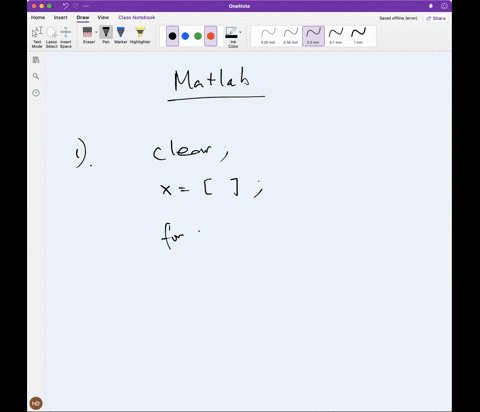Viewport: 480px width, 412px height.
Task: Select the Pen tool
Action: click(106, 35)
